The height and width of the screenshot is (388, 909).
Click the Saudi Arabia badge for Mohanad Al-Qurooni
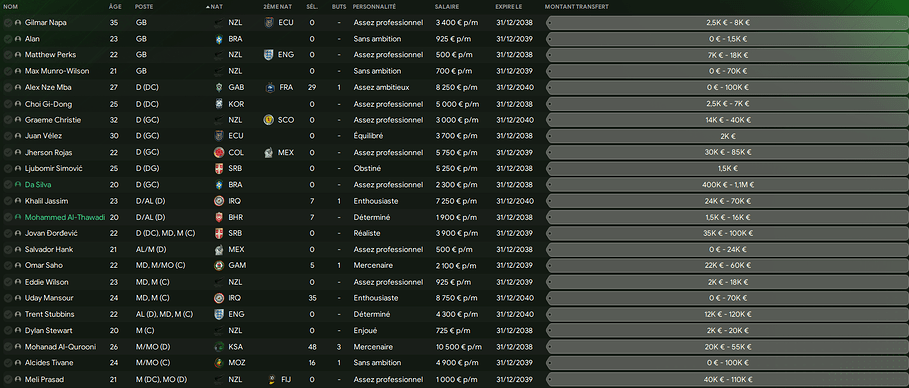219,347
